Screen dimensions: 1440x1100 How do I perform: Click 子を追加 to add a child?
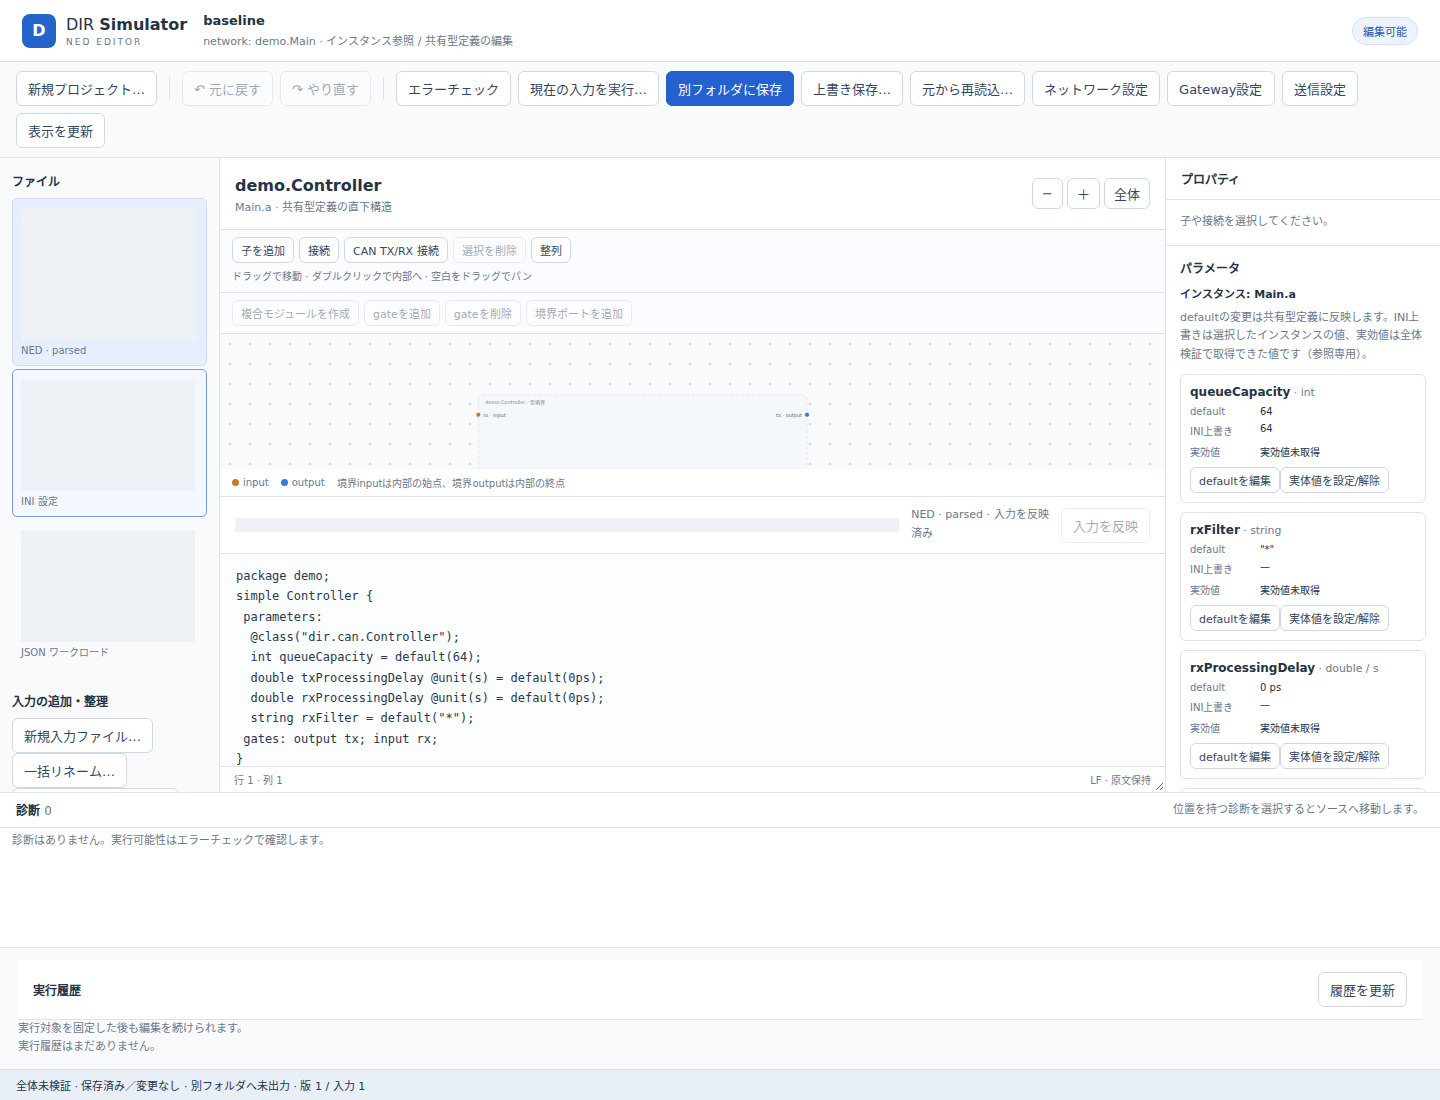[x=263, y=250]
